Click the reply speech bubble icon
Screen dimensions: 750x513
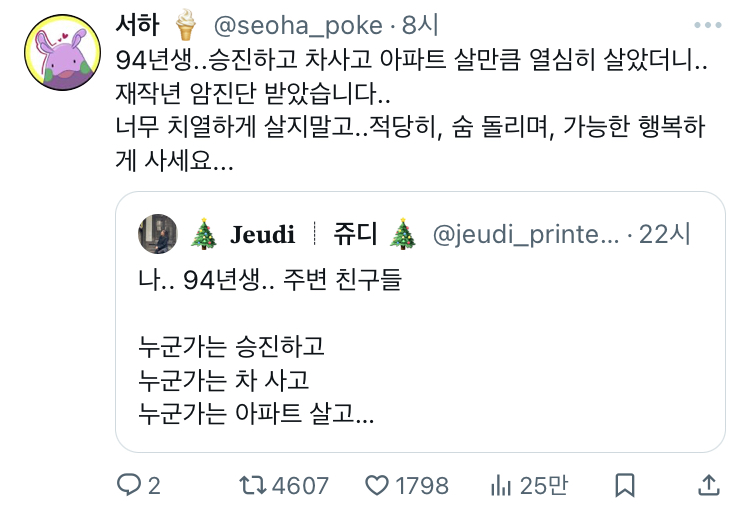click(x=130, y=485)
